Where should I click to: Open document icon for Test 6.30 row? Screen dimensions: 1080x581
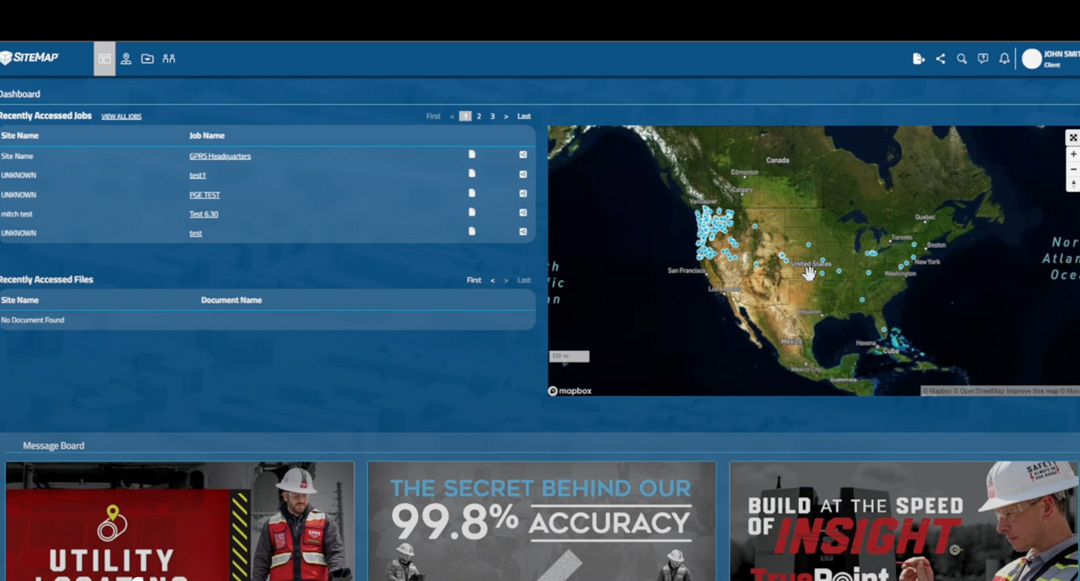coord(472,213)
